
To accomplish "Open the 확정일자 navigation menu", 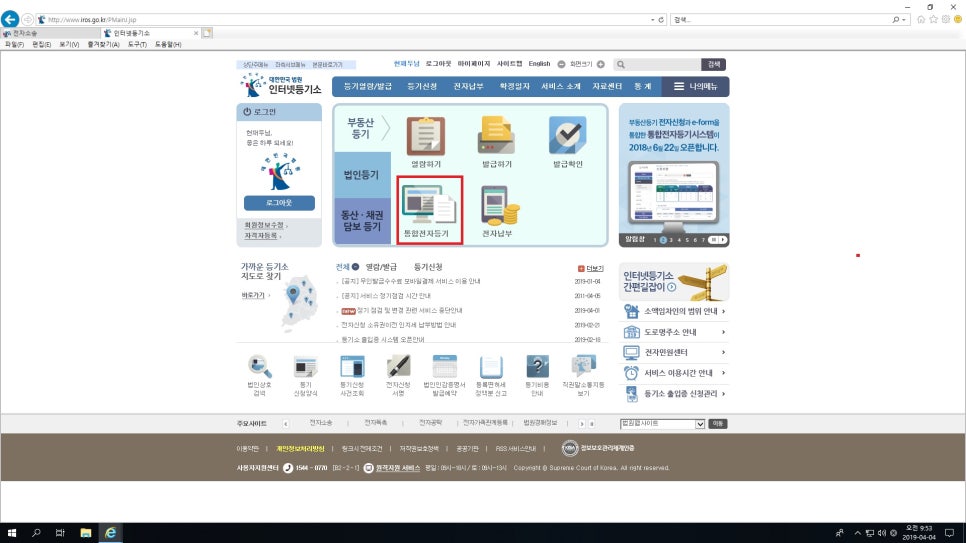I will [514, 86].
